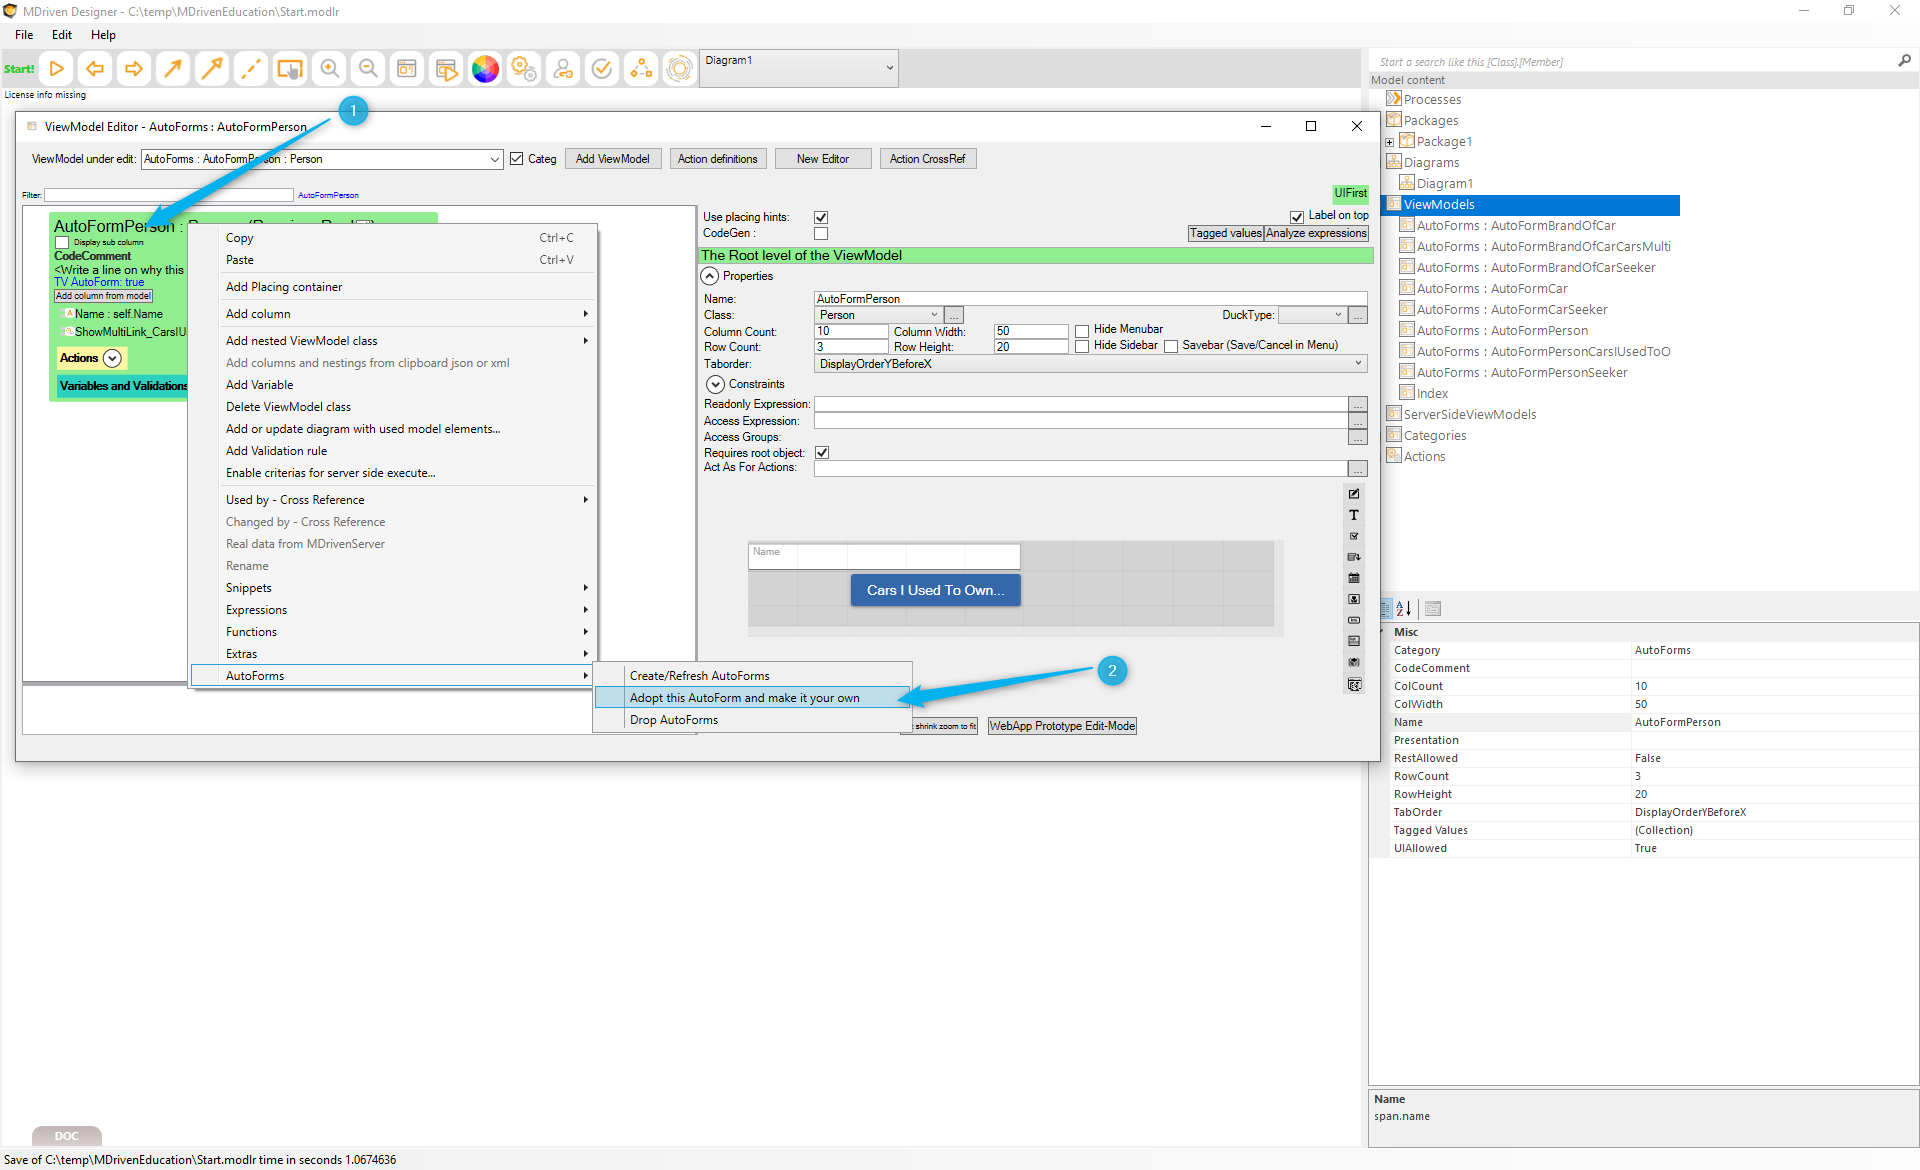1920x1170 pixels.
Task: Click the checkmark validation toolbar icon
Action: 602,68
